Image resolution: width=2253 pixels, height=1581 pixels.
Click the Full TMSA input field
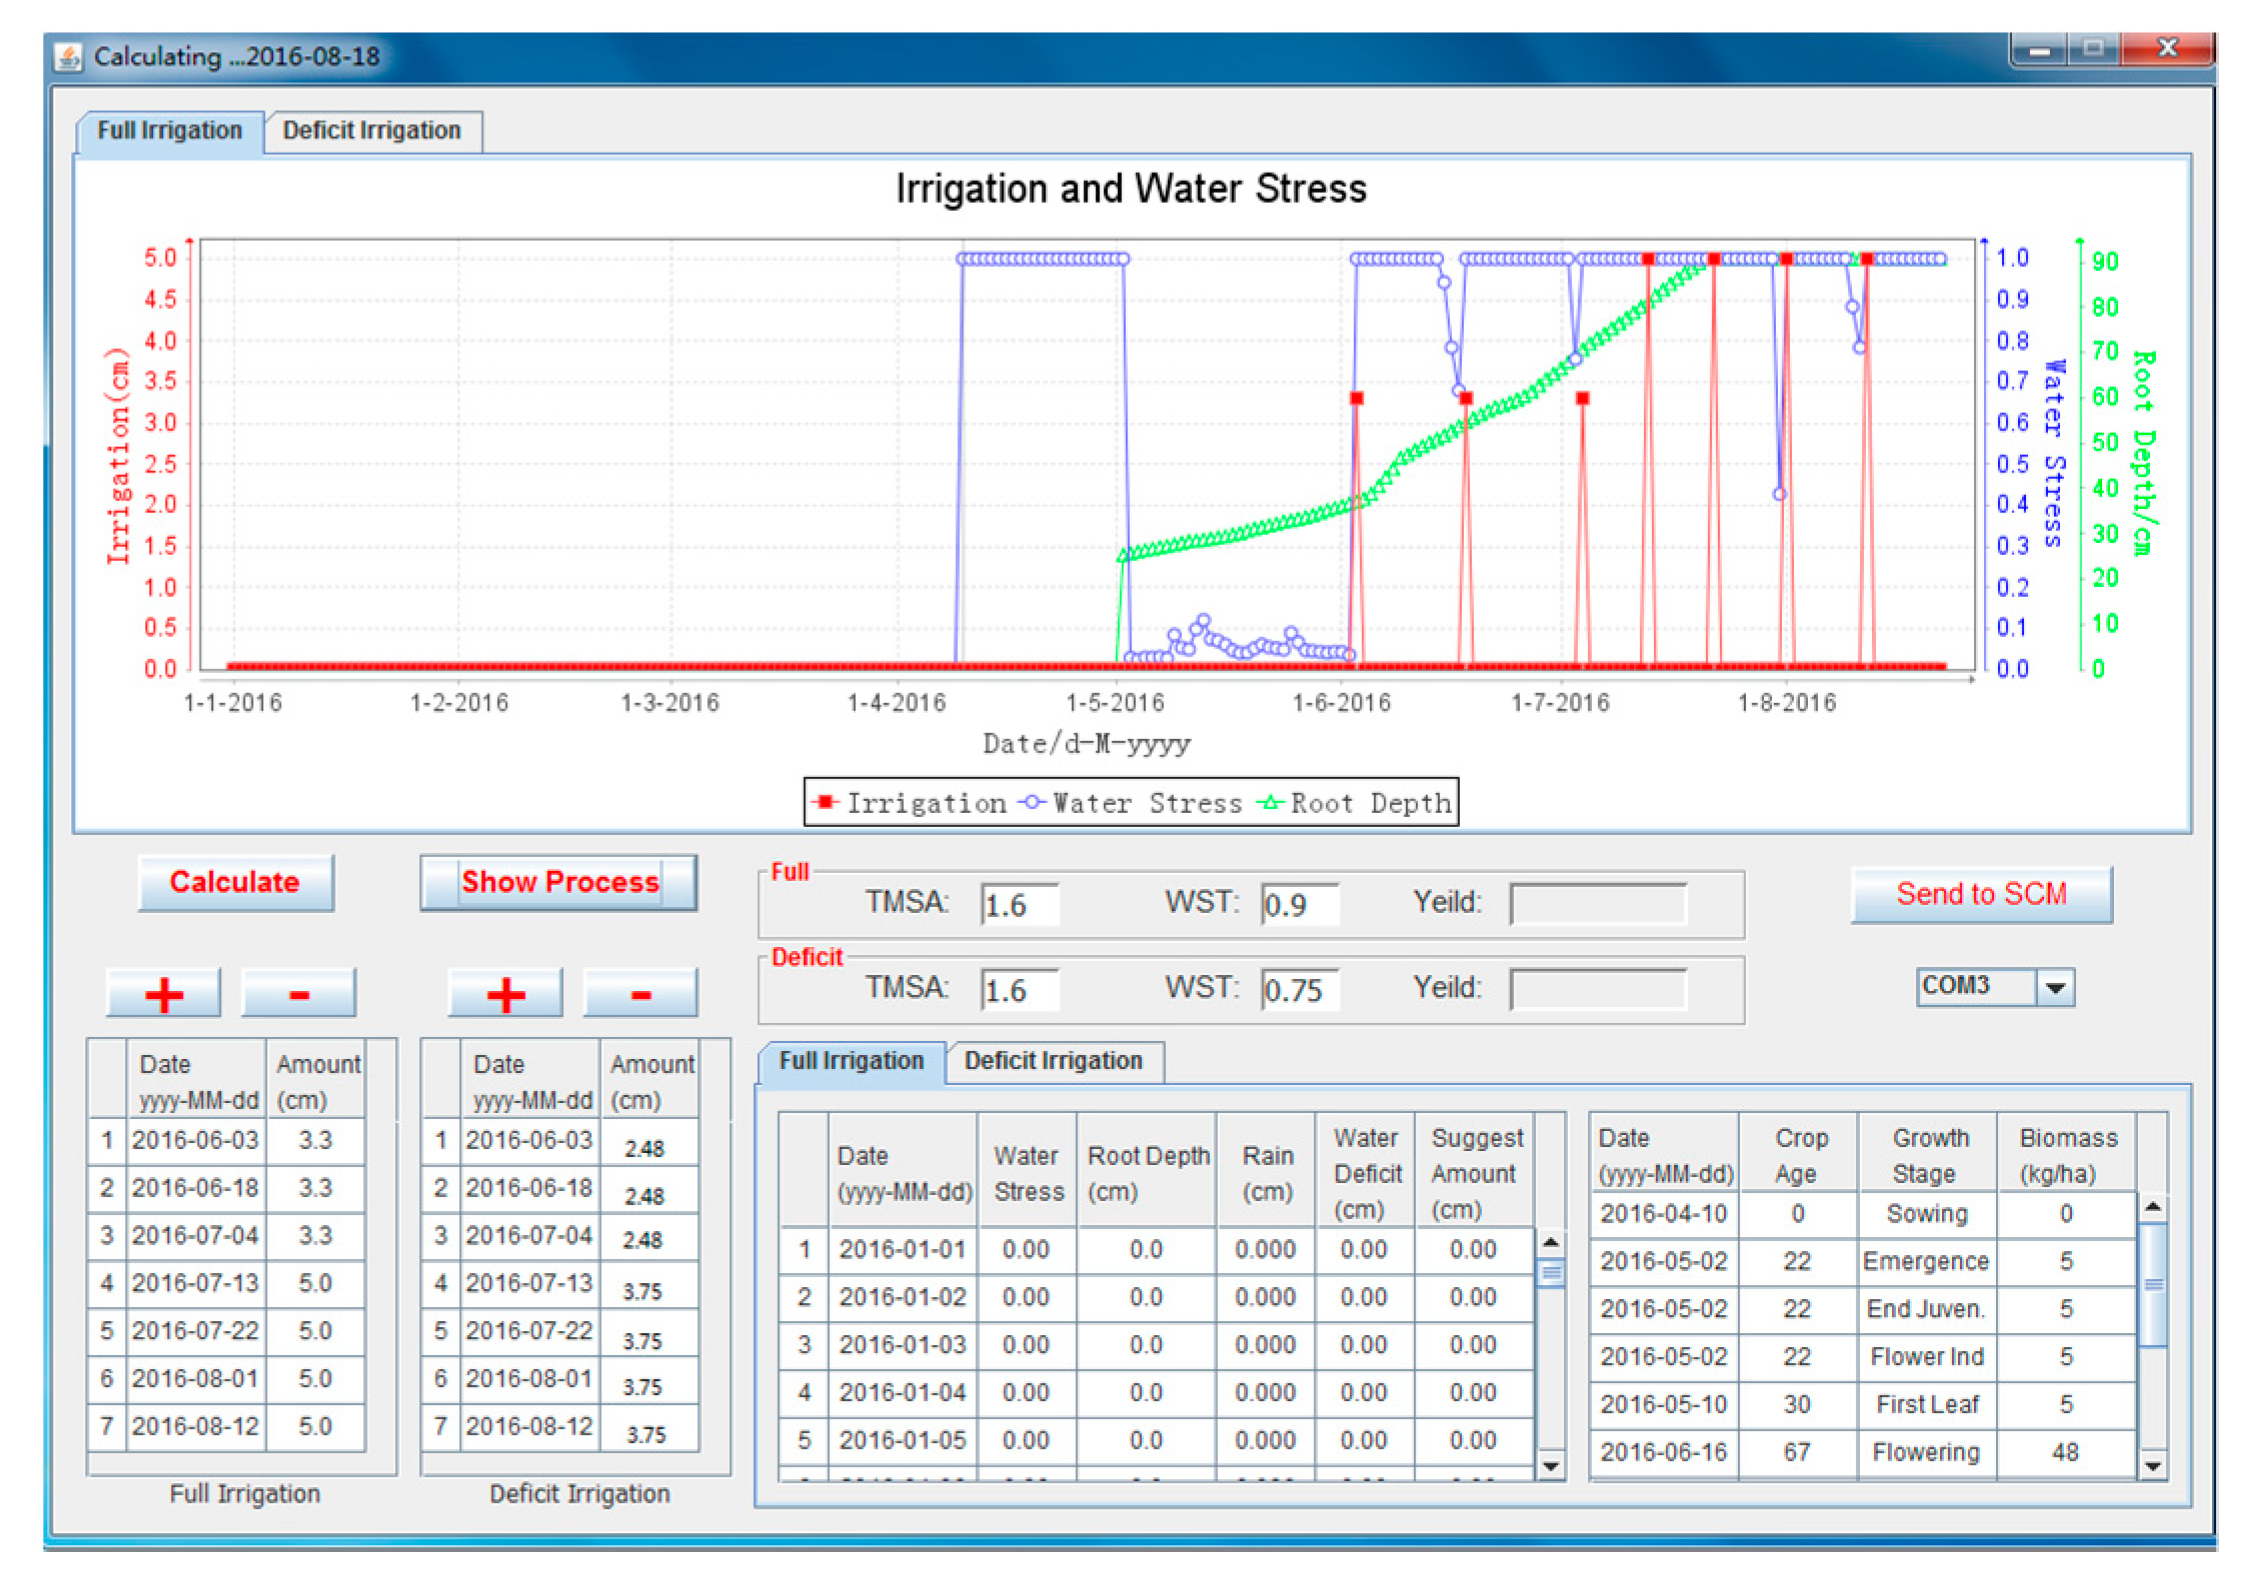[x=1018, y=905]
